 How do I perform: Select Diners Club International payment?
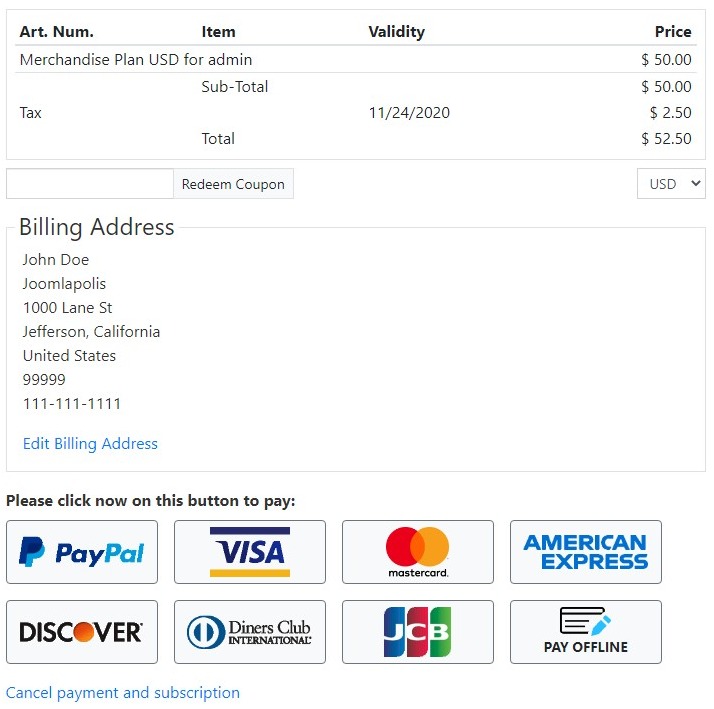(x=250, y=632)
